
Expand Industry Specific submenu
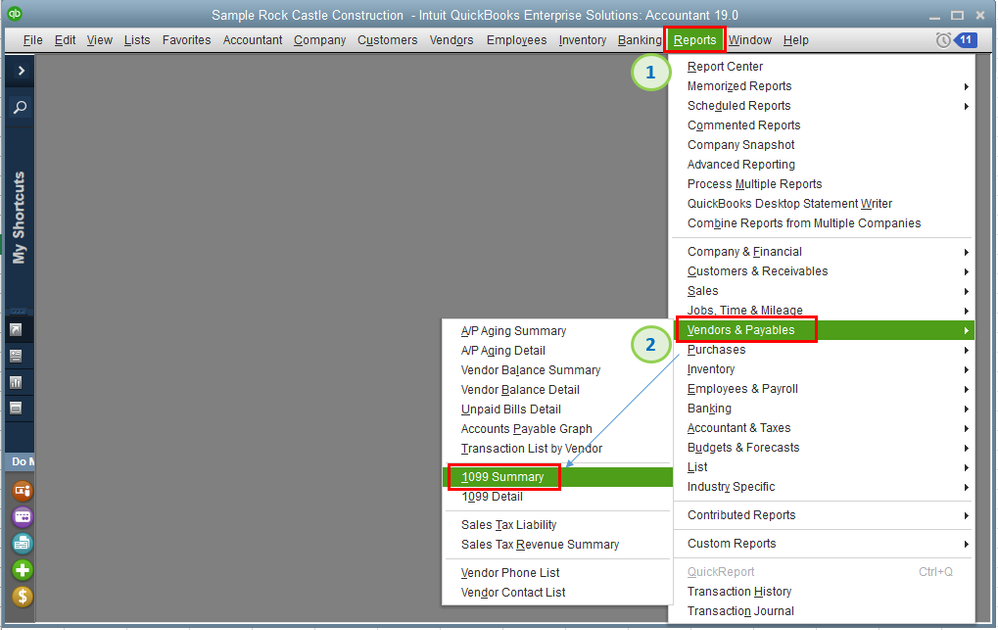[x=822, y=487]
